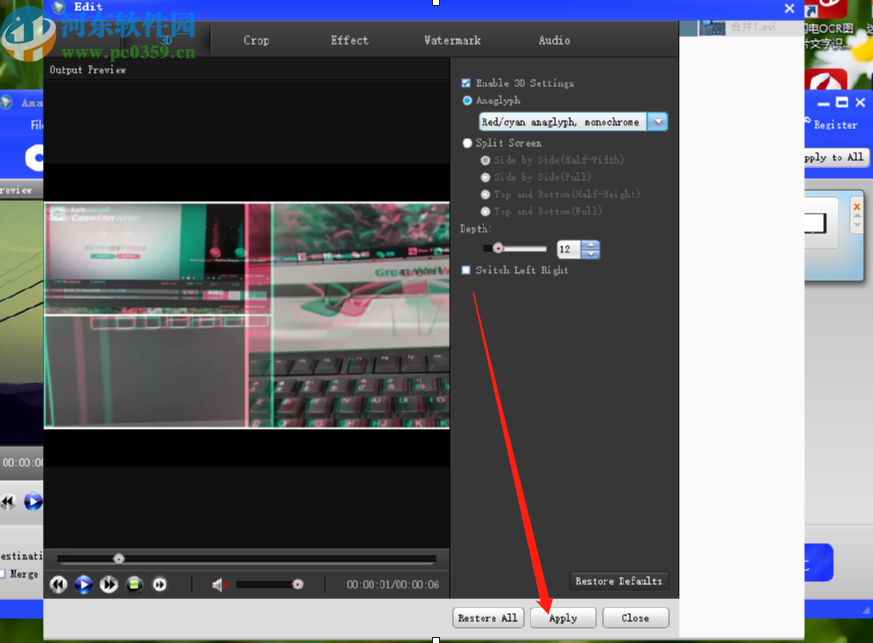
Task: Decrease Depth value with down stepper arrow
Action: (590, 254)
